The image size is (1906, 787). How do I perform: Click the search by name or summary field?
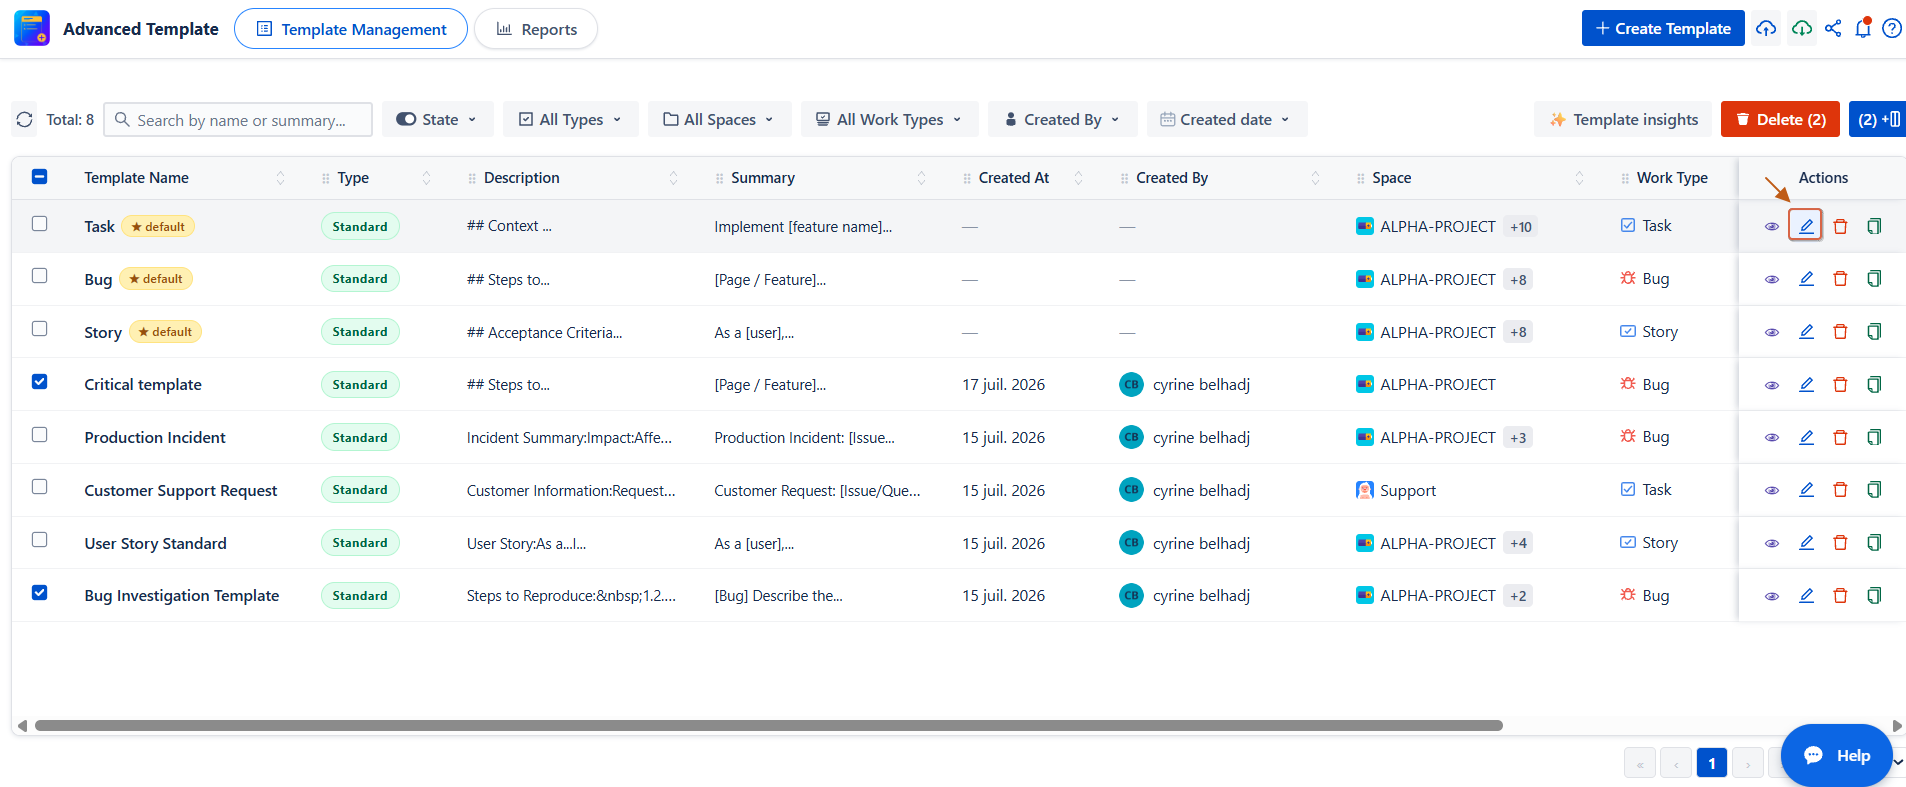[x=238, y=119]
